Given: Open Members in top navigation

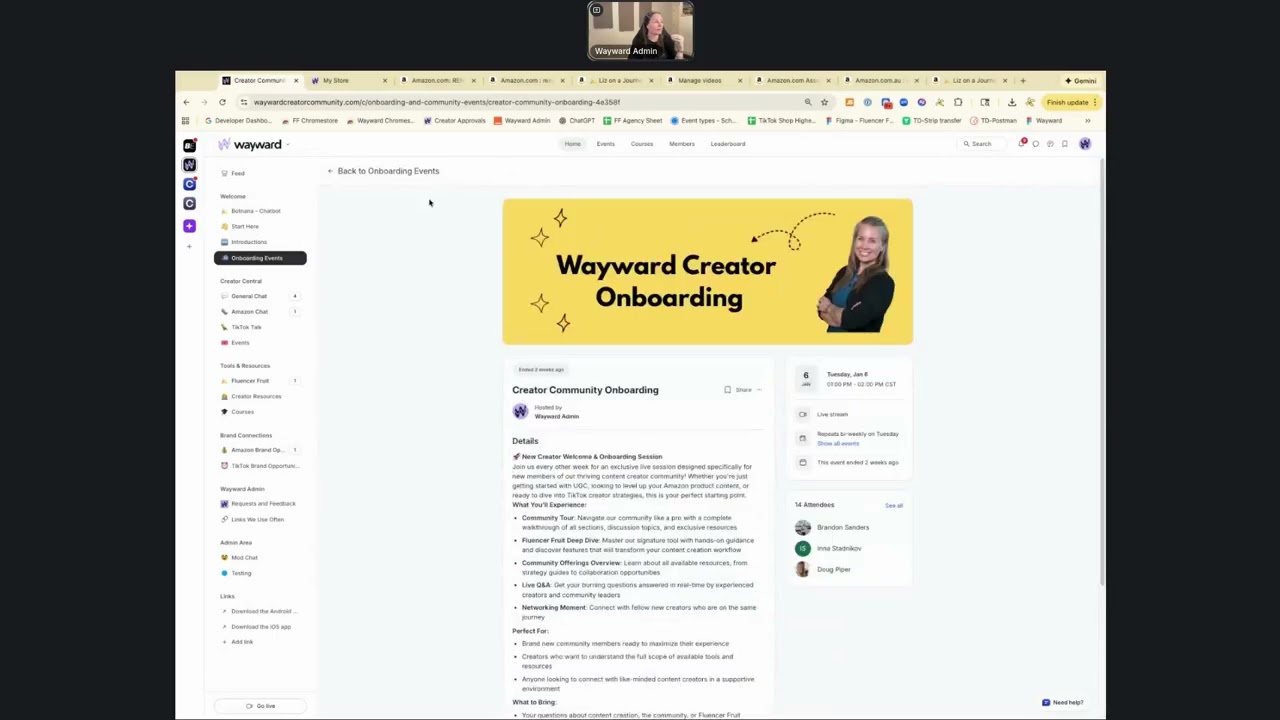Looking at the screenshot, I should click(682, 144).
